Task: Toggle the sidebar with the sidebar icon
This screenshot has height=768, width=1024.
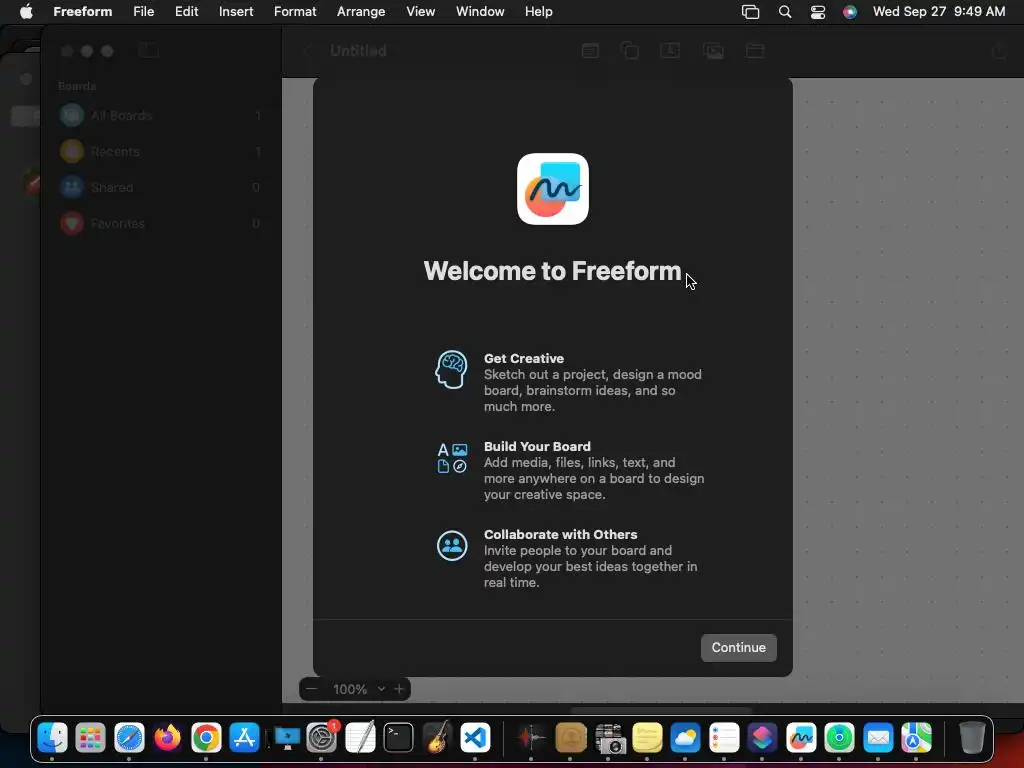Action: 149,50
